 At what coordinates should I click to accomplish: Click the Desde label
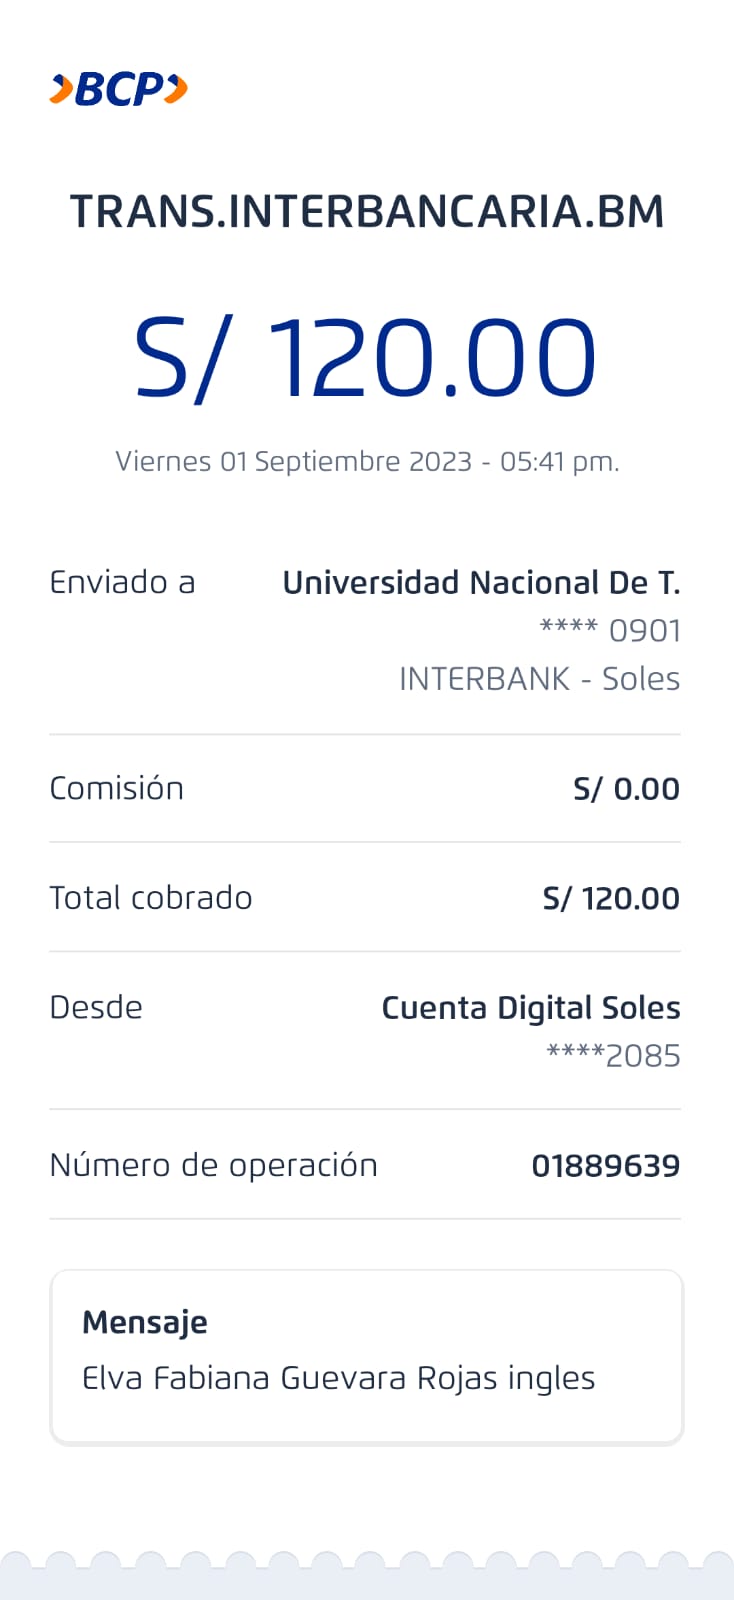tap(96, 1007)
